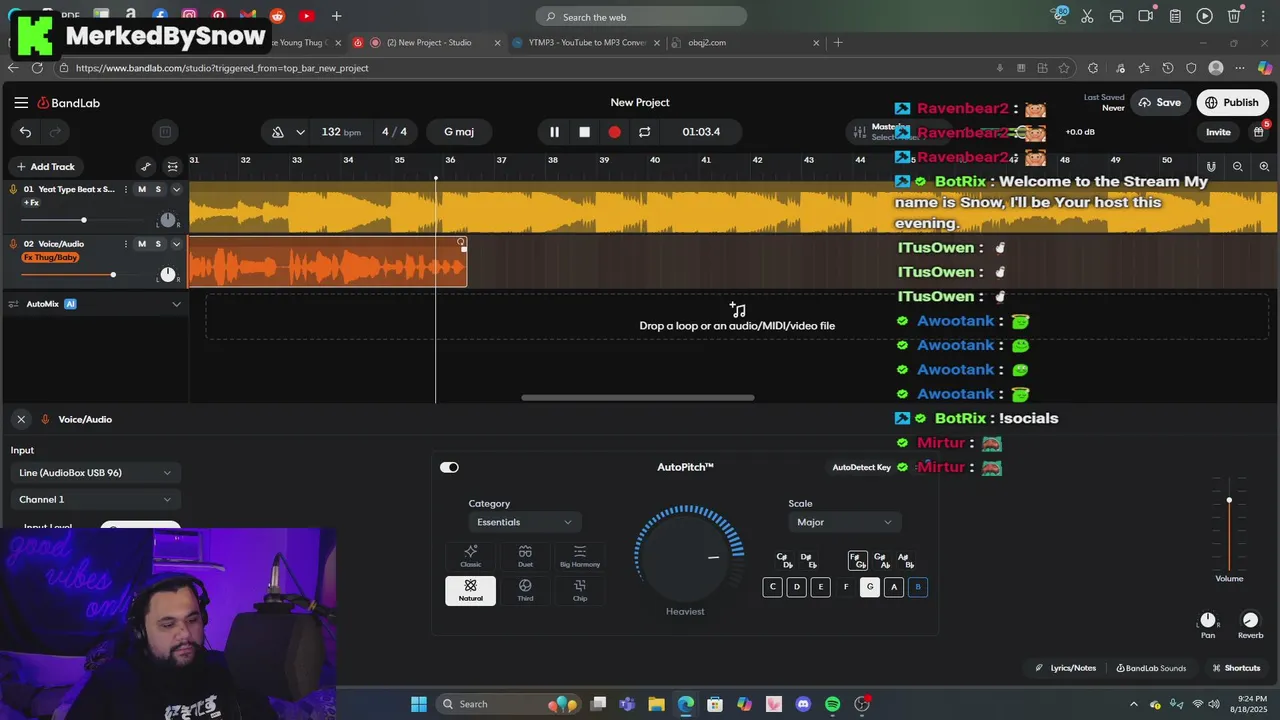Image resolution: width=1280 pixels, height=720 pixels.
Task: Open the Scale Major dropdown
Action: click(x=844, y=522)
